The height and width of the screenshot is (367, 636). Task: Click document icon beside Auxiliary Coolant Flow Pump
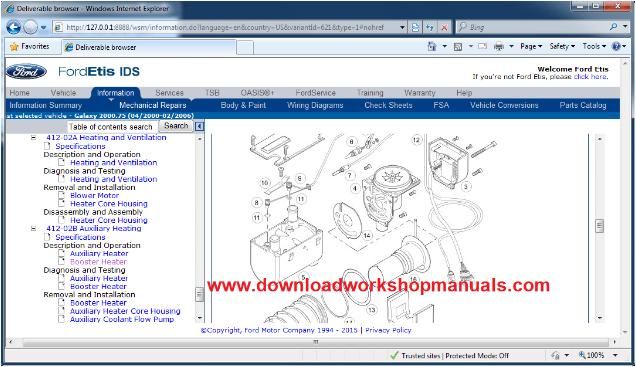coord(61,319)
